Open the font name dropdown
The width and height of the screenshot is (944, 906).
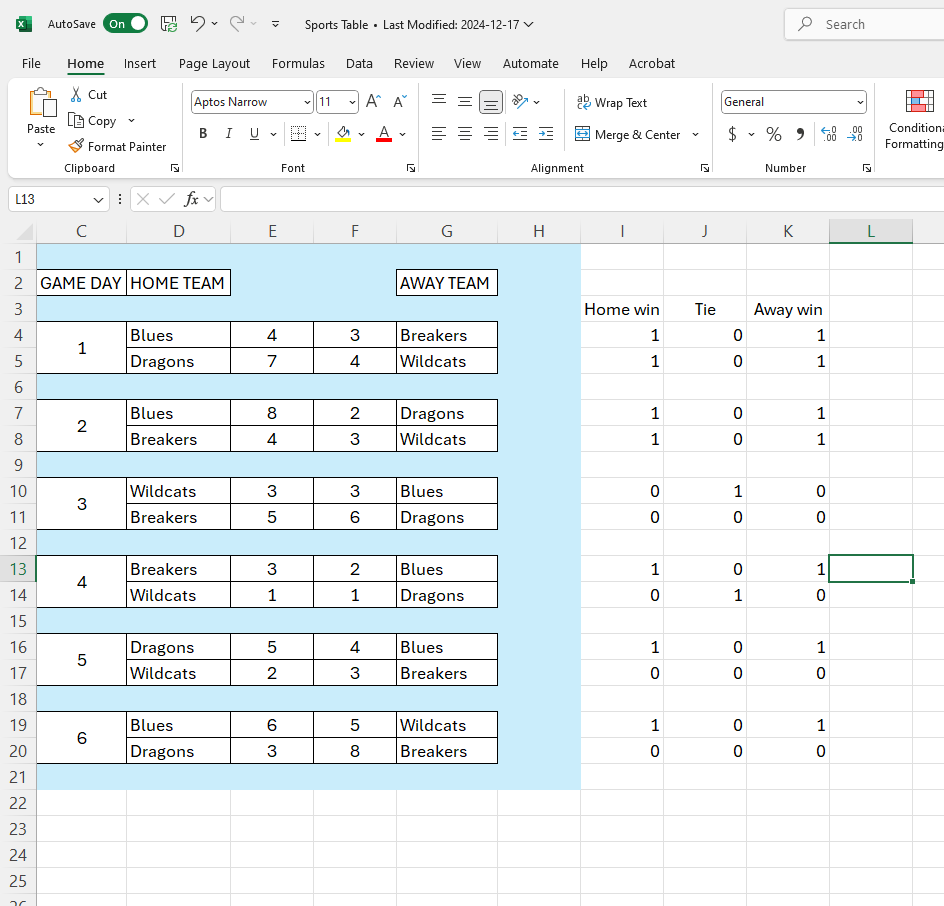point(306,102)
